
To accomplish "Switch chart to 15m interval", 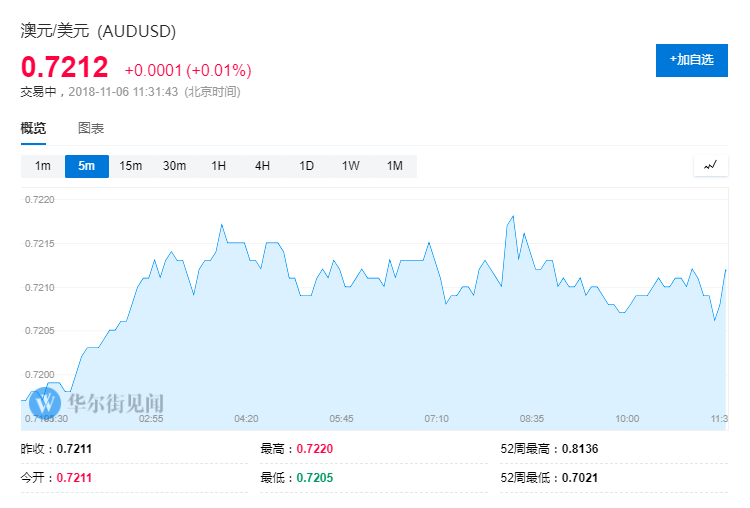I will (x=131, y=166).
